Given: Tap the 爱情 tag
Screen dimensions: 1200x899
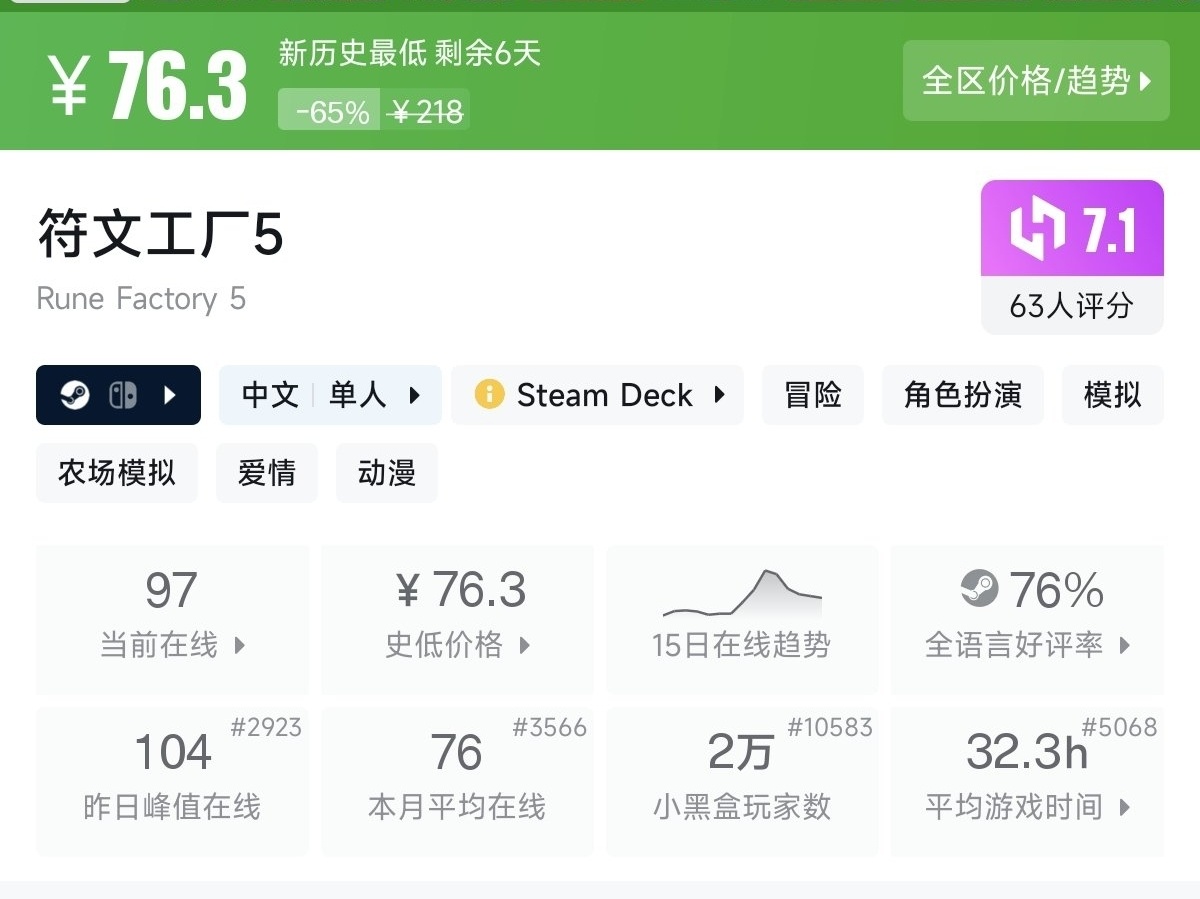Looking at the screenshot, I should point(267,473).
